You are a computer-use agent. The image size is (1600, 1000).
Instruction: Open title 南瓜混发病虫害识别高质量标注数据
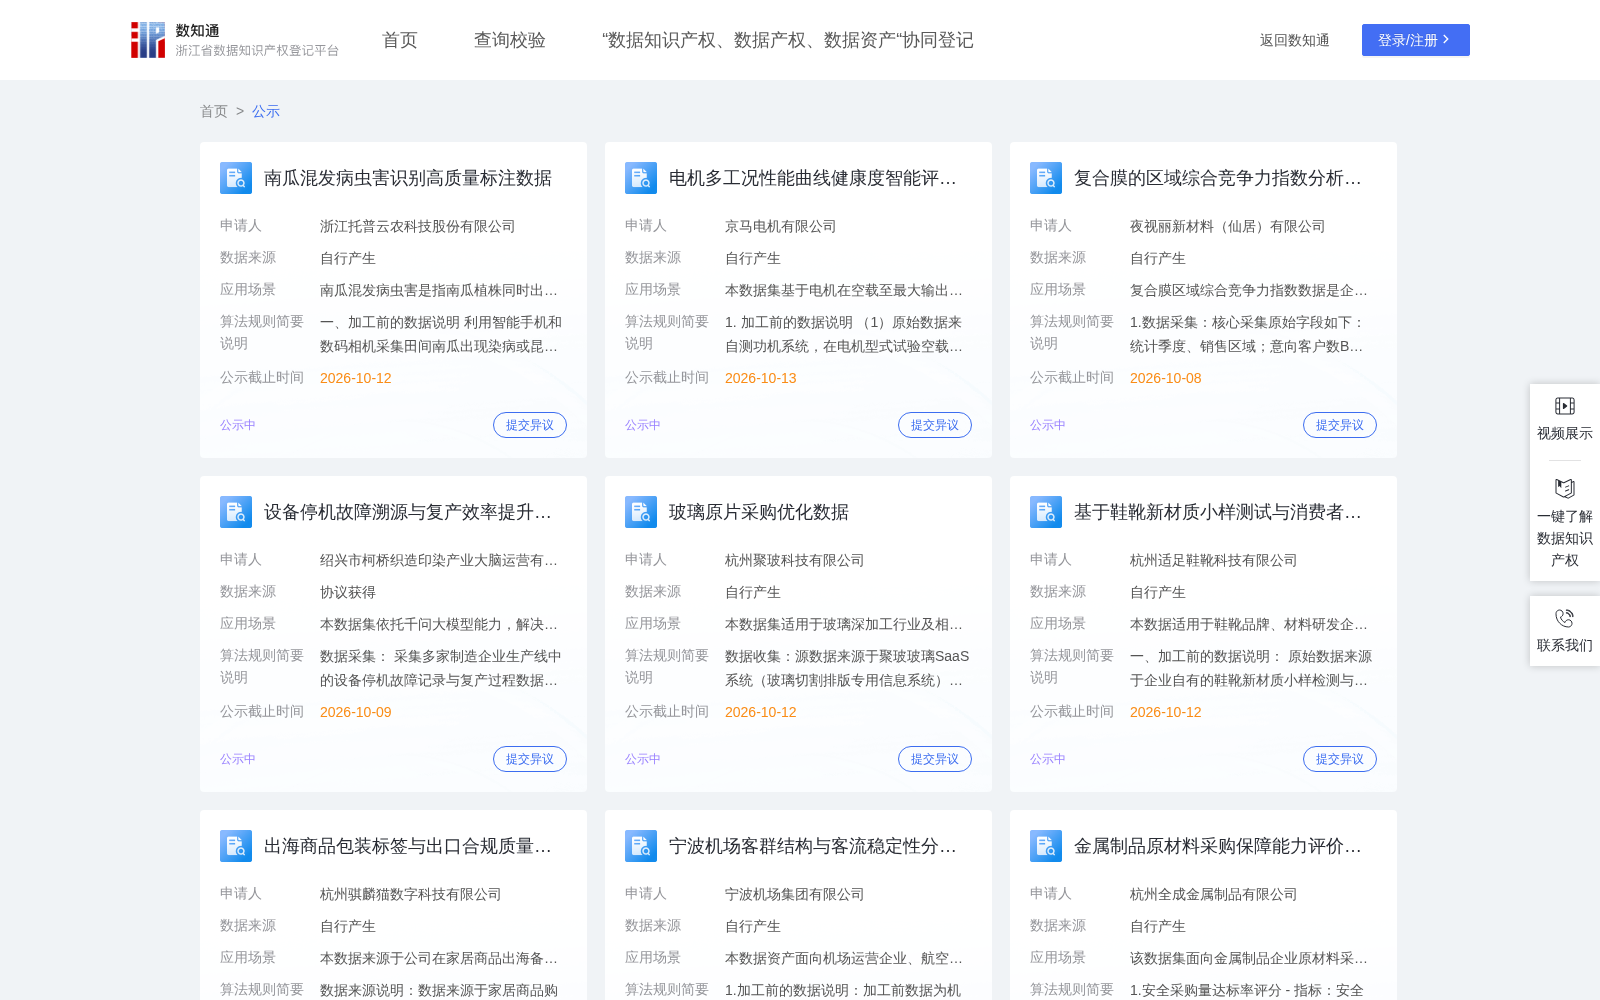408,178
